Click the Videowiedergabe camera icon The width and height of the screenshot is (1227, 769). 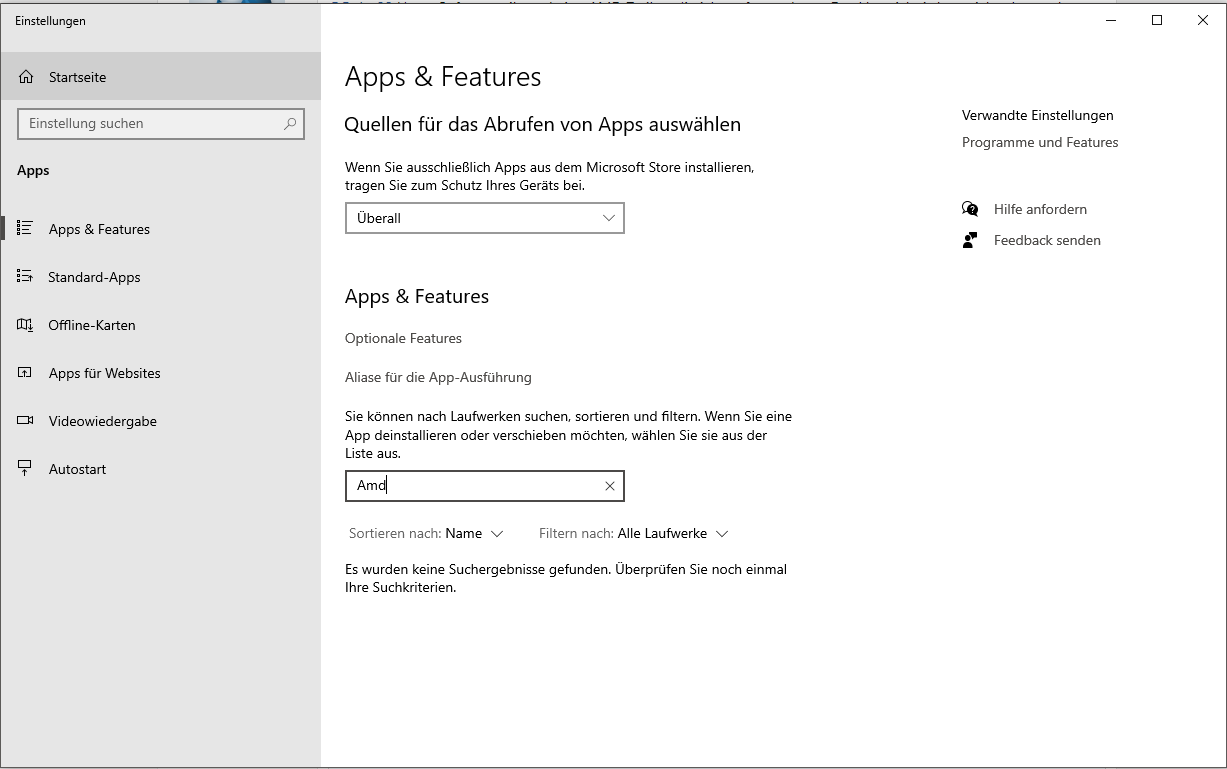[x=26, y=421]
